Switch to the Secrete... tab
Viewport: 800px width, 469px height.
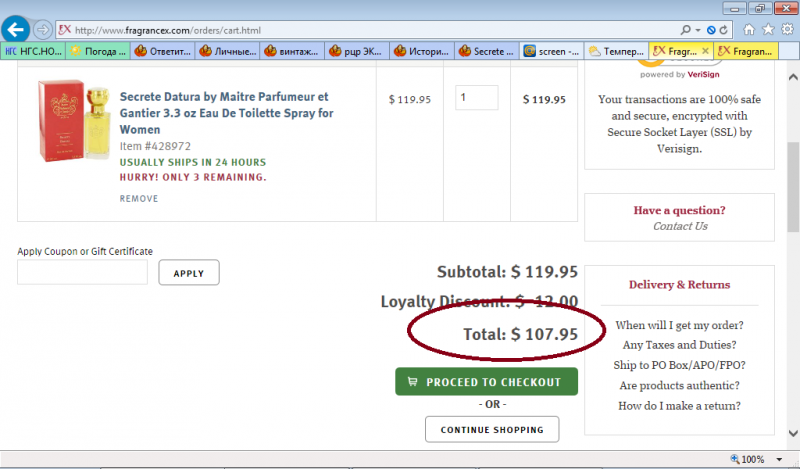[x=487, y=51]
